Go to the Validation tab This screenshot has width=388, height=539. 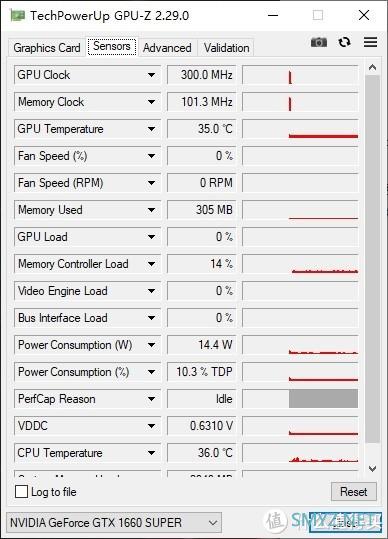[226, 48]
